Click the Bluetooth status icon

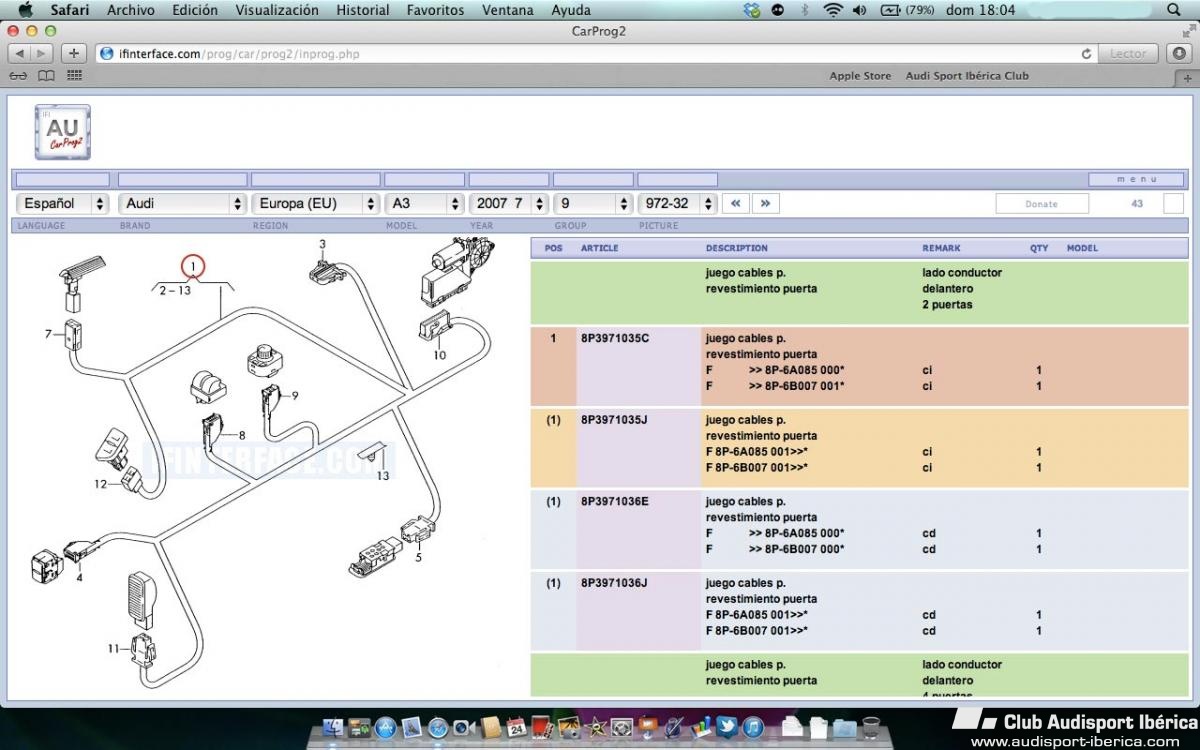coord(805,10)
